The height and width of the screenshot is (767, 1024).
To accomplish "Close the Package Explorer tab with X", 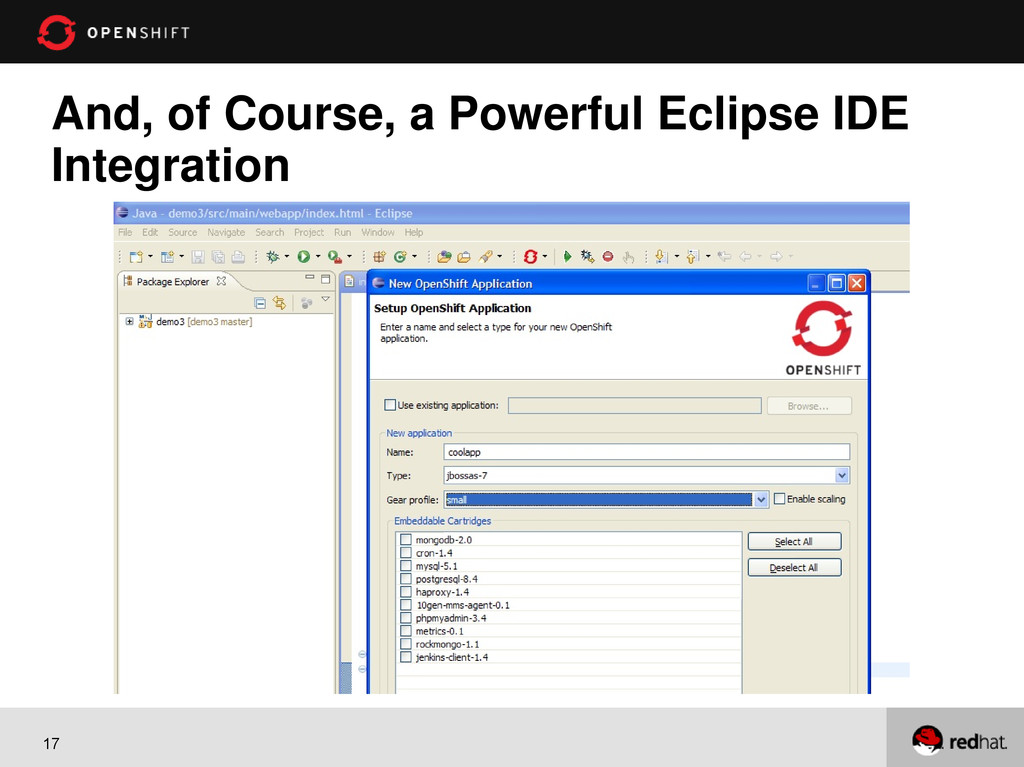I will (x=221, y=281).
